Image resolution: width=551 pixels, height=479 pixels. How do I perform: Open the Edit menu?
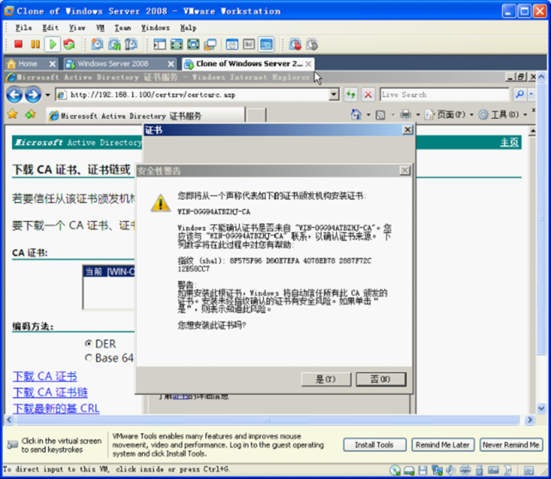[x=50, y=27]
